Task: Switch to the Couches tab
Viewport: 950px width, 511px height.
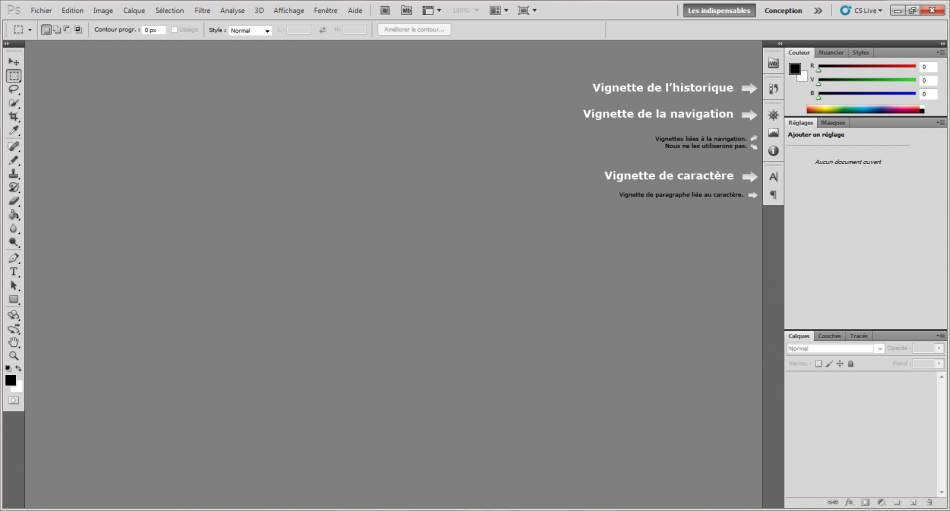Action: pyautogui.click(x=829, y=336)
